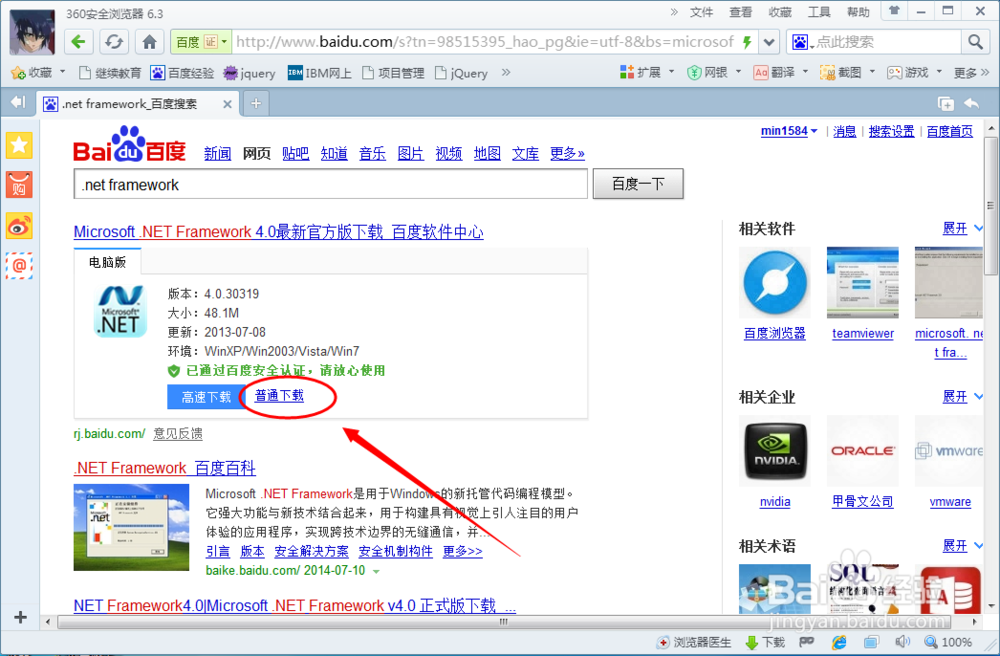Open the 查看 menu

tap(740, 11)
